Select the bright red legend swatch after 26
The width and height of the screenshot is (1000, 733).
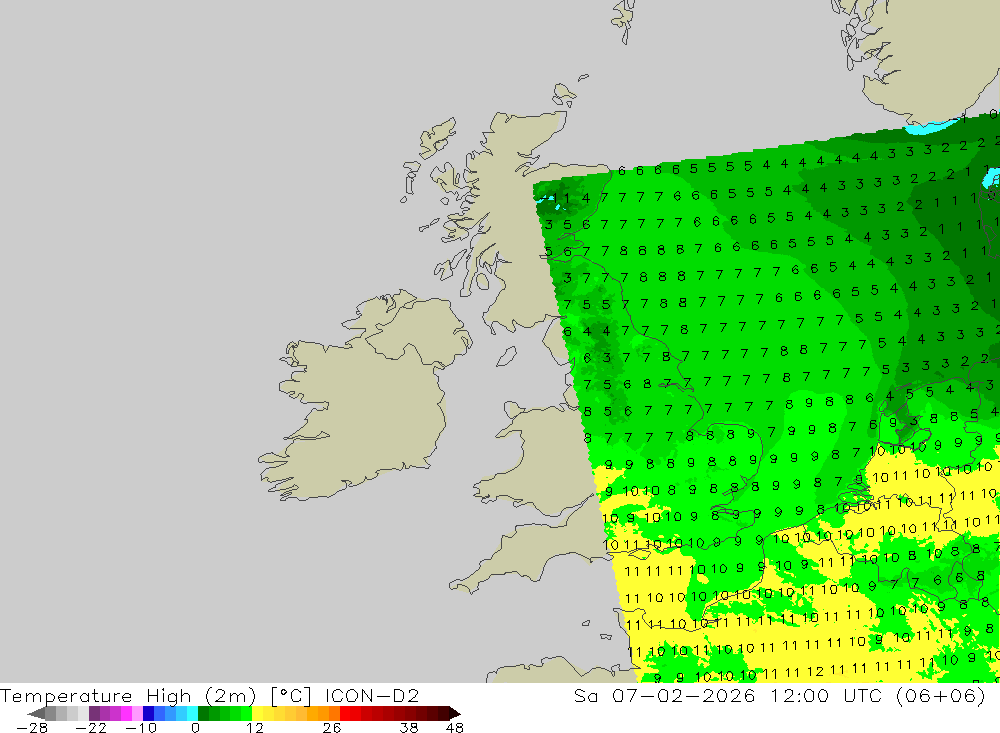click(x=346, y=713)
